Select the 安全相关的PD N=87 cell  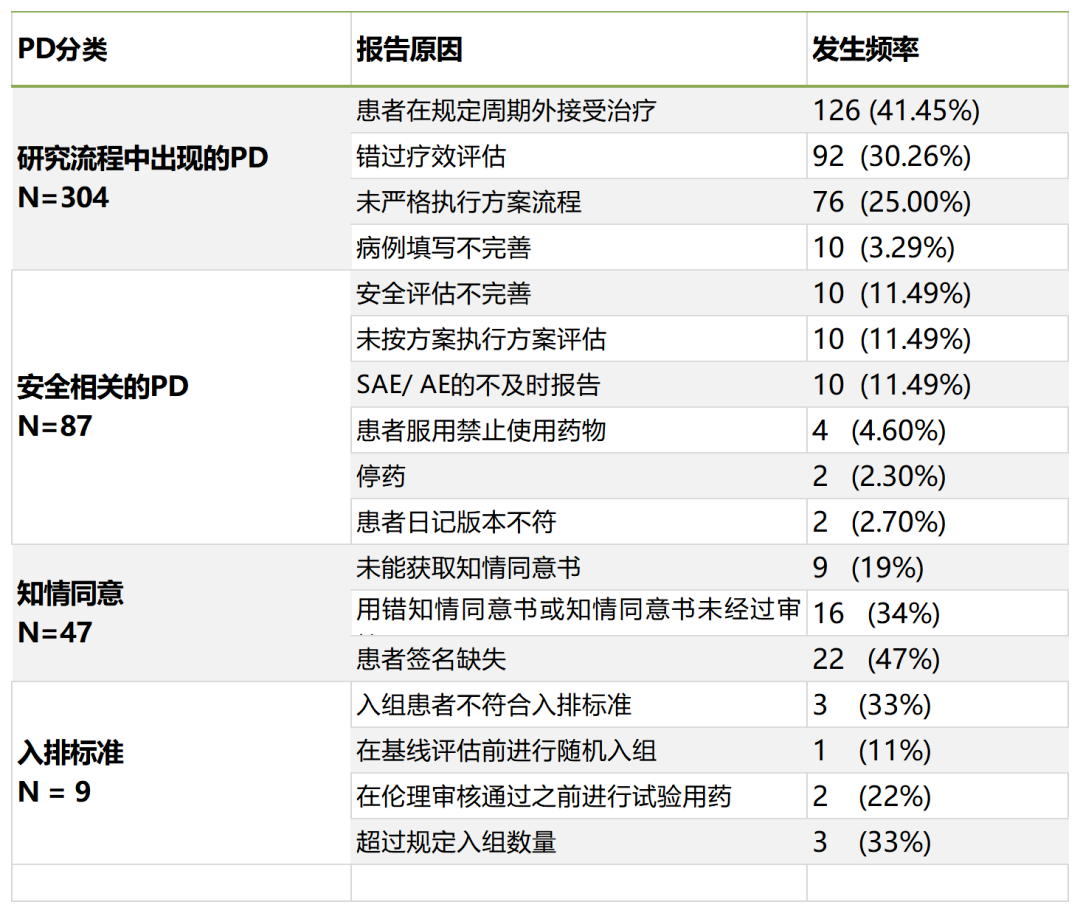[103, 406]
